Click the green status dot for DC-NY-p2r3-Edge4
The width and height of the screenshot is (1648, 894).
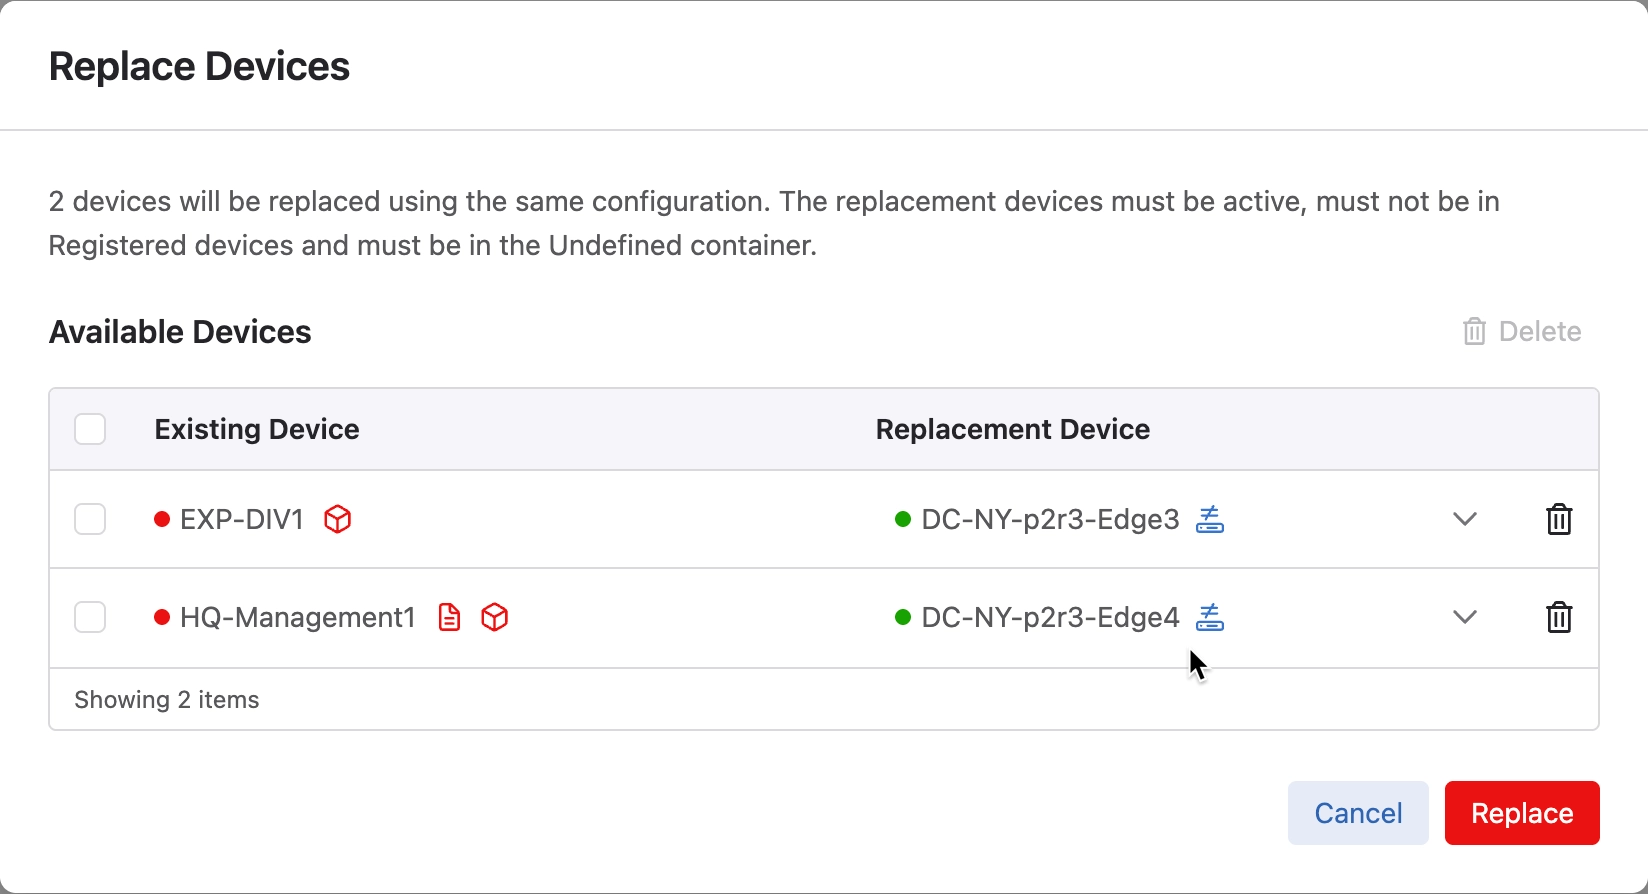pyautogui.click(x=903, y=617)
